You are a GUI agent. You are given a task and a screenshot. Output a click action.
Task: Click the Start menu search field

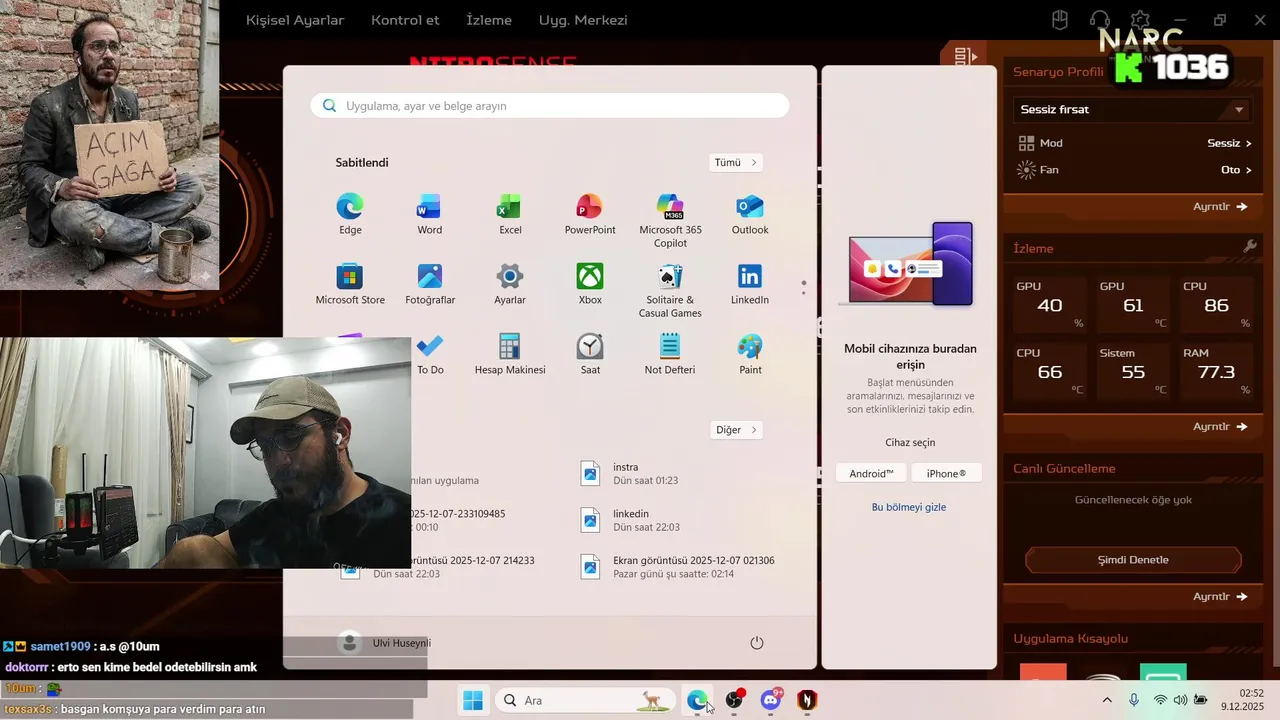pyautogui.click(x=550, y=106)
